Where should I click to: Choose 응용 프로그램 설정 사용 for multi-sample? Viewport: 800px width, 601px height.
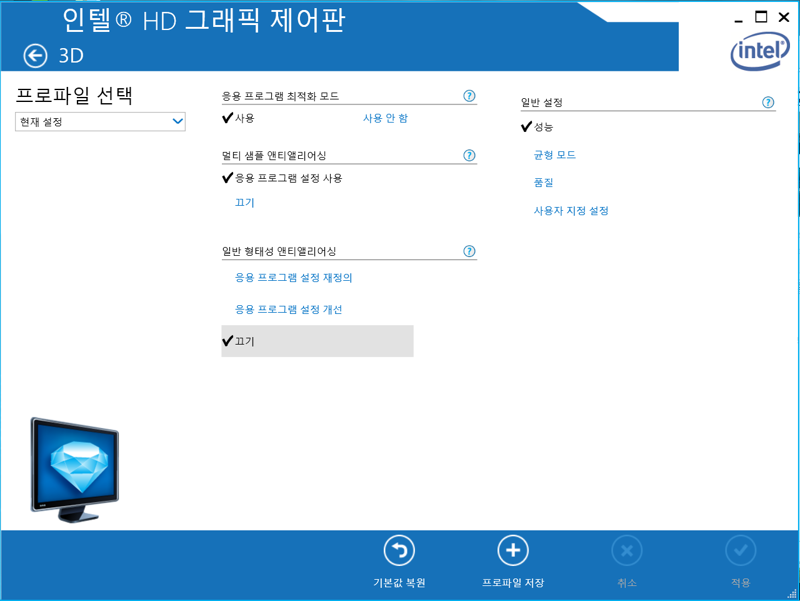click(x=288, y=178)
